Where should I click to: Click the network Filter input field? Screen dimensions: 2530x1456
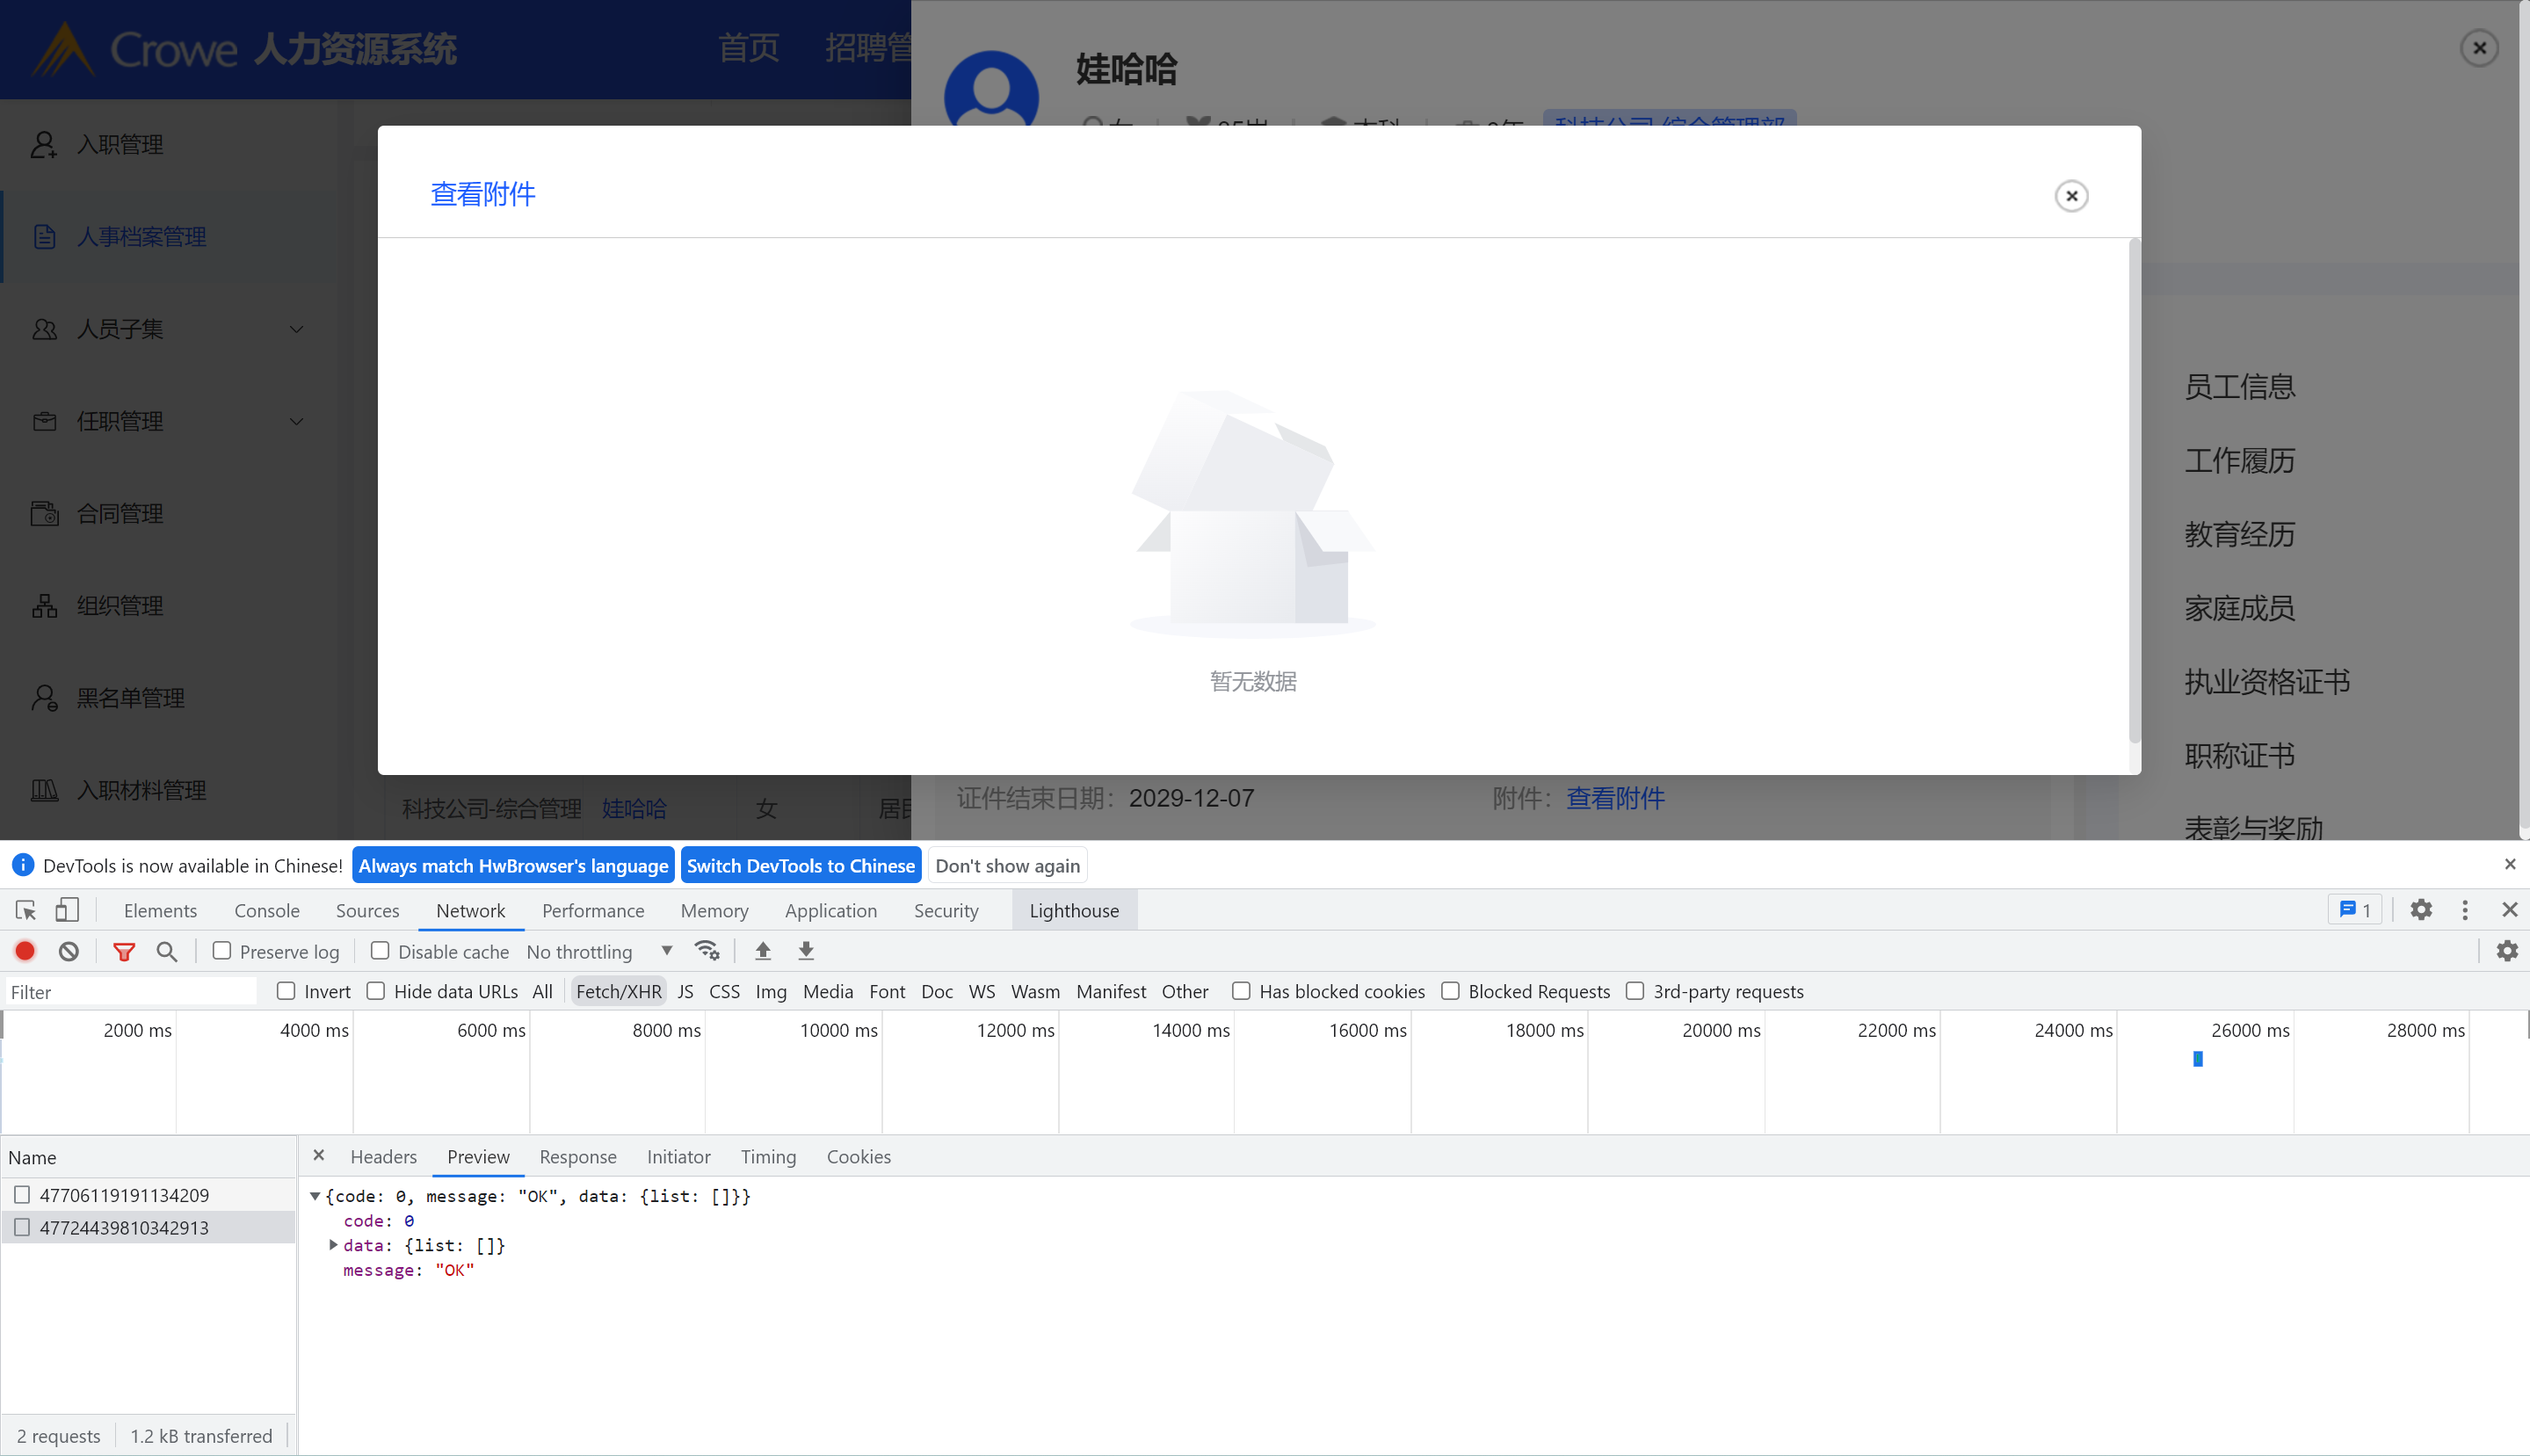[130, 991]
